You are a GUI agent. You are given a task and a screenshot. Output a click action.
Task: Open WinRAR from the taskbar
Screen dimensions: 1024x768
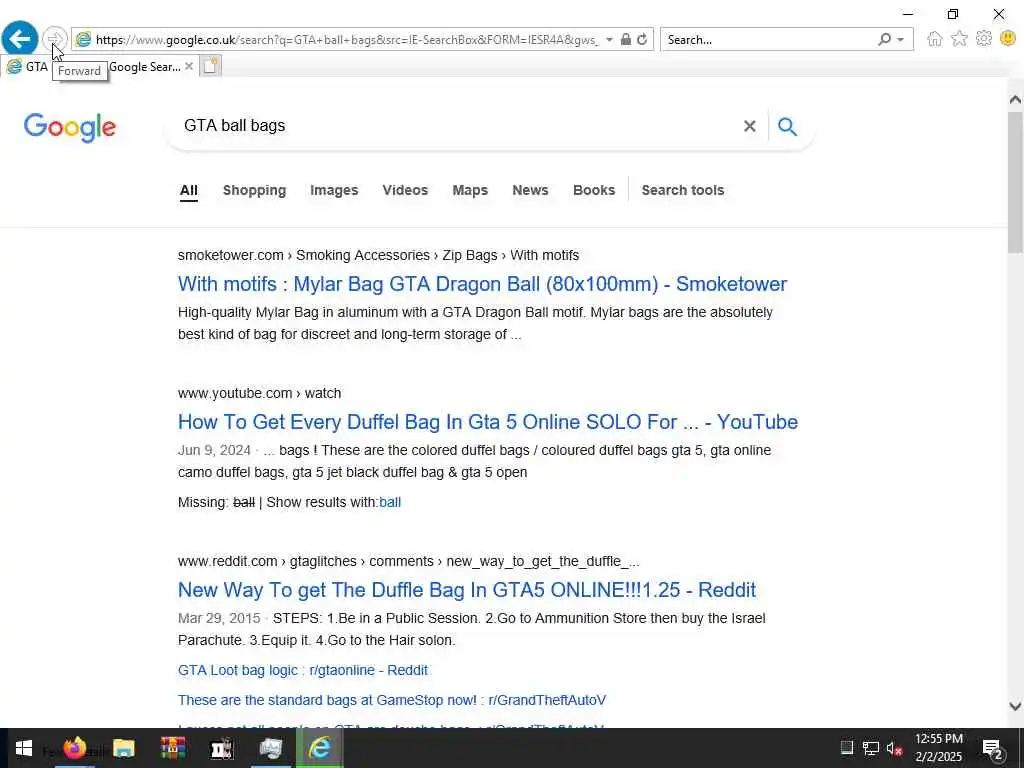pos(172,748)
